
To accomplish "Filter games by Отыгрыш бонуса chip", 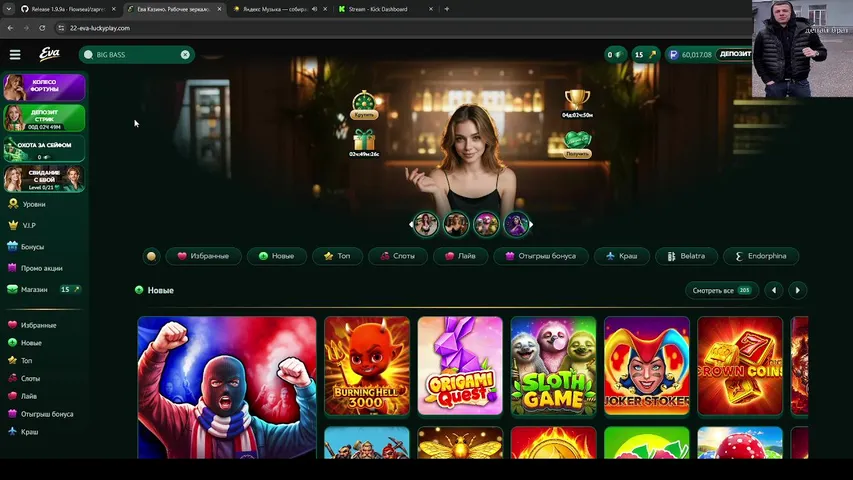I will (x=541, y=256).
